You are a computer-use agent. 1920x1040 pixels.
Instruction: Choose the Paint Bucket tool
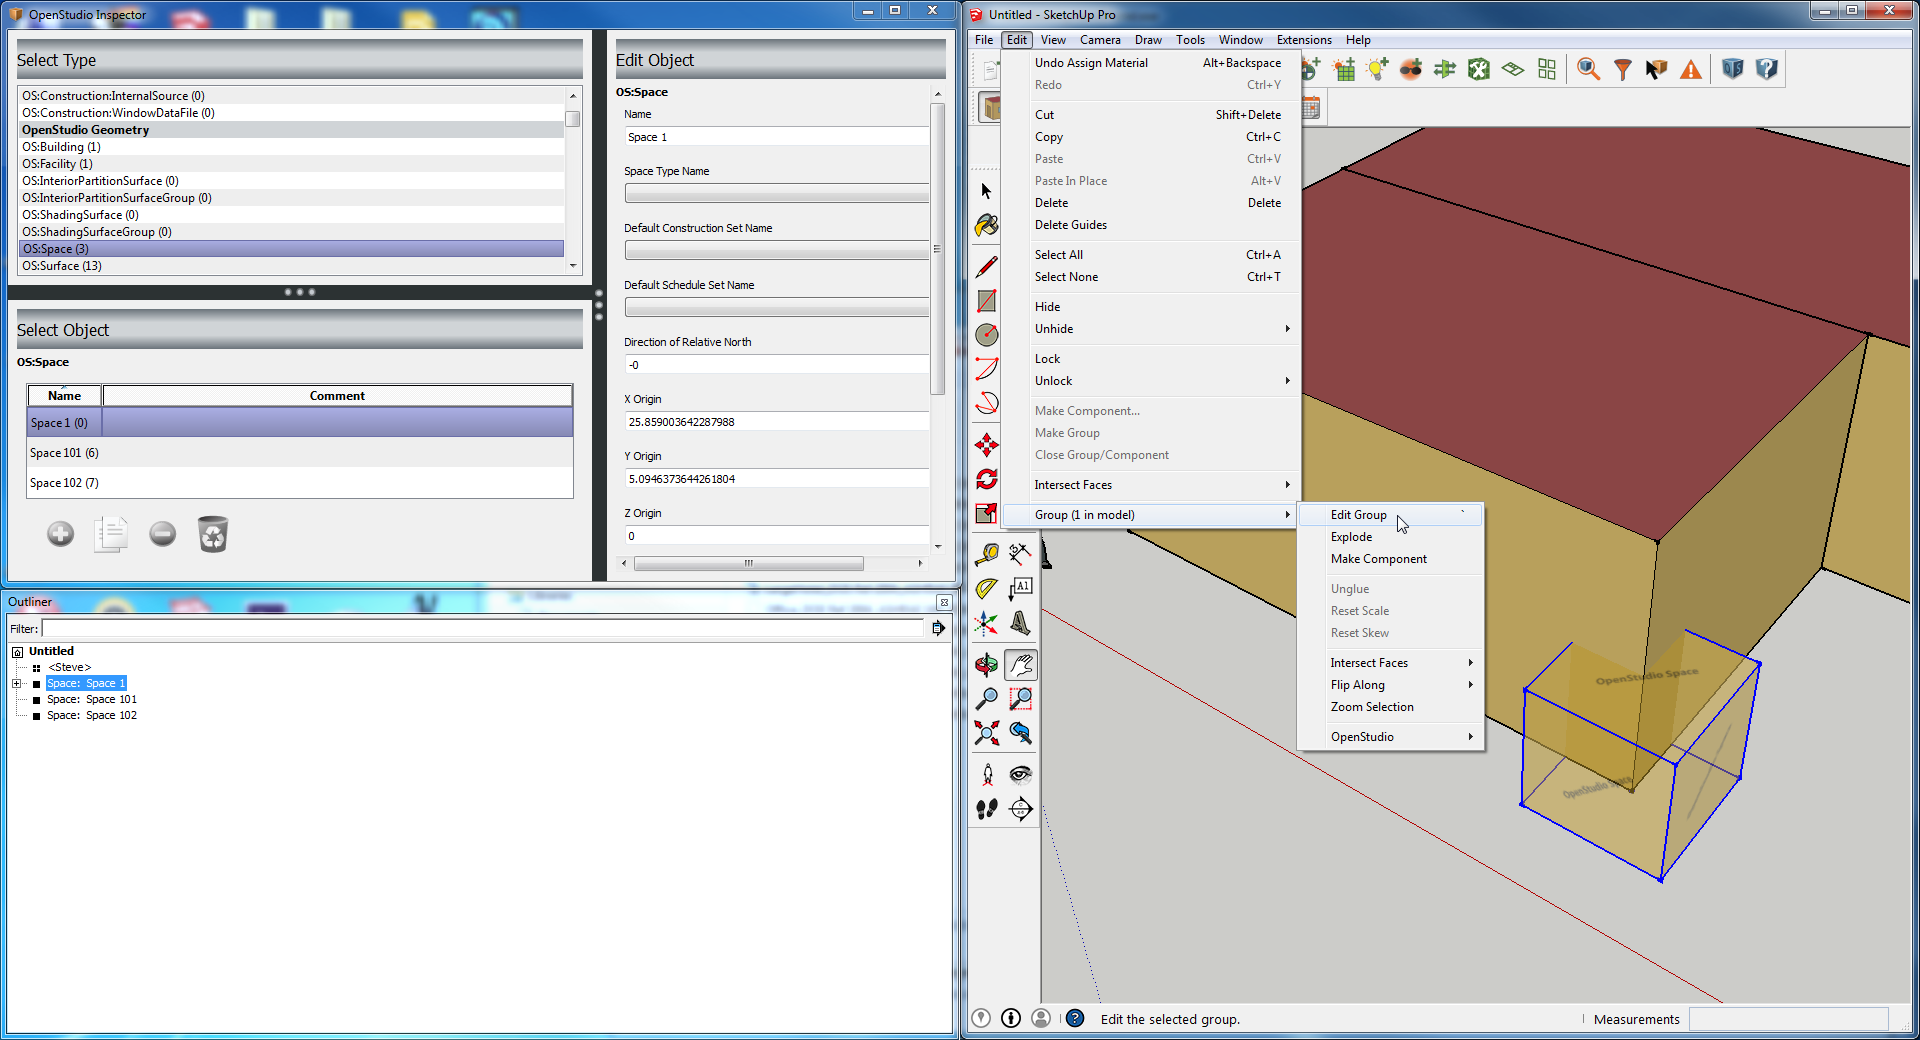click(986, 226)
